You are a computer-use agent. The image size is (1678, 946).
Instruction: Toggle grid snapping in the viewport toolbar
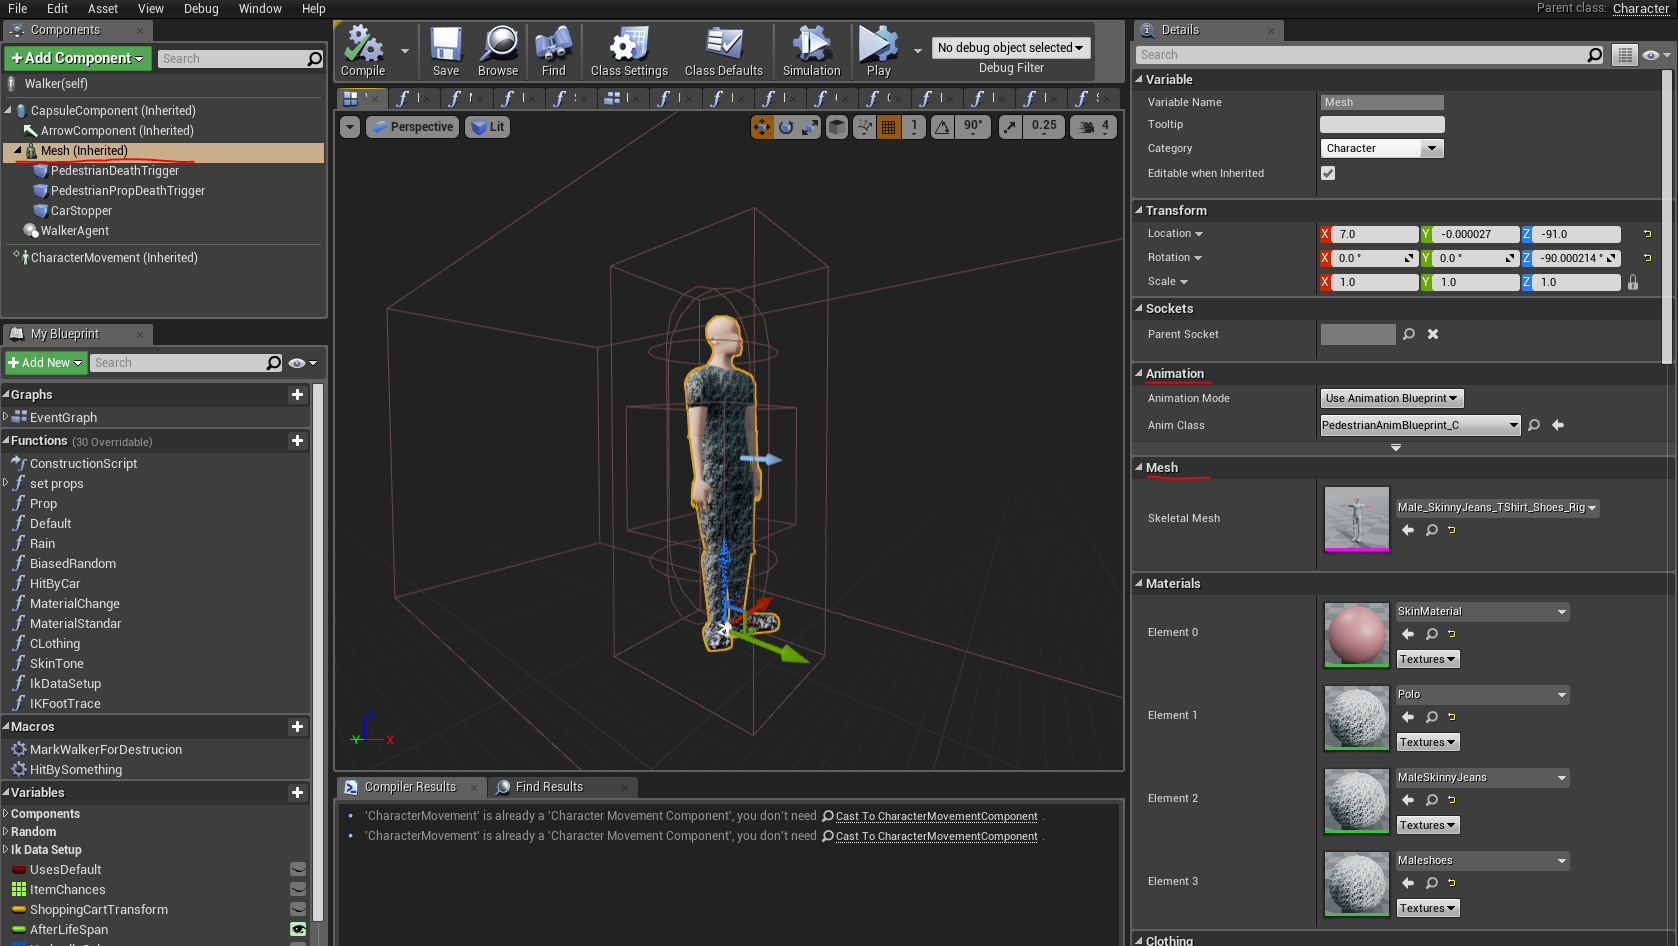pyautogui.click(x=888, y=127)
